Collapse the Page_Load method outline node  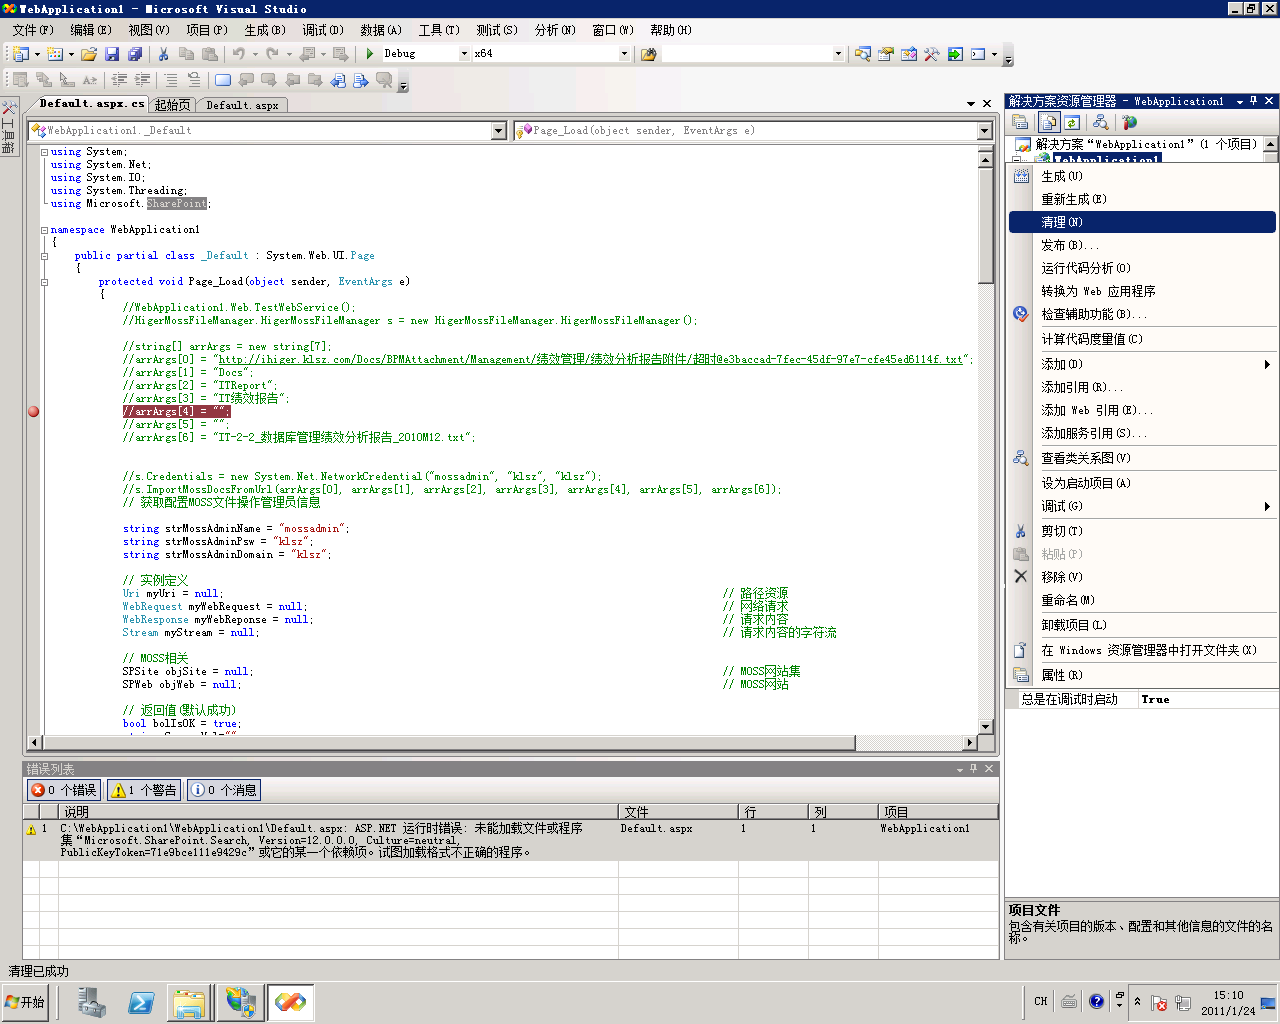click(x=44, y=282)
